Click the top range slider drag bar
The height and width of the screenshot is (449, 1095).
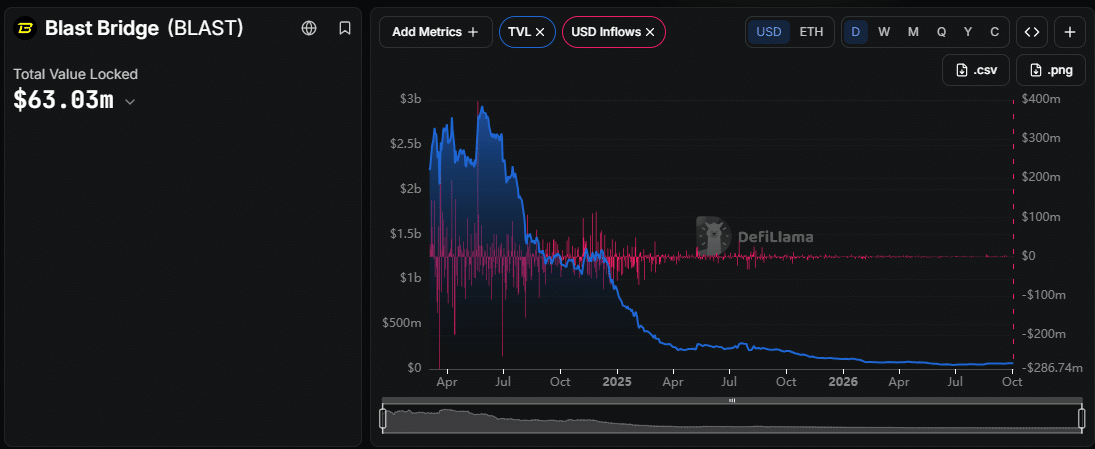(x=732, y=401)
